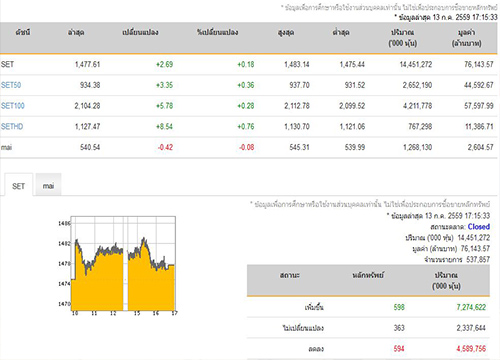The height and width of the screenshot is (360, 500).
Task: Click advancing stocks count 598
Action: 399,307
